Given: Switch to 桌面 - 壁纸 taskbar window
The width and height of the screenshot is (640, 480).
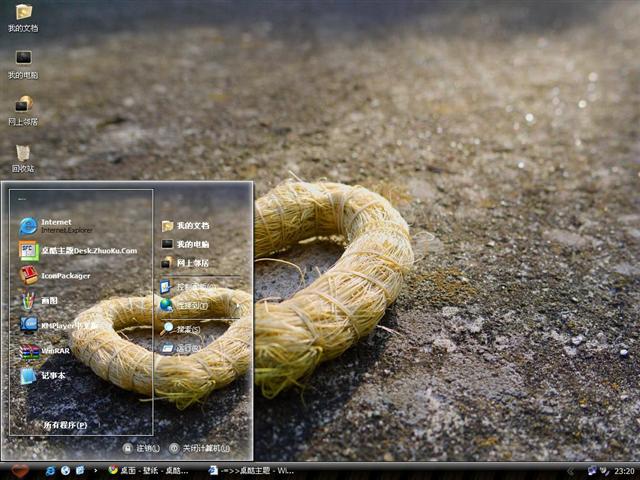Looking at the screenshot, I should [148, 471].
